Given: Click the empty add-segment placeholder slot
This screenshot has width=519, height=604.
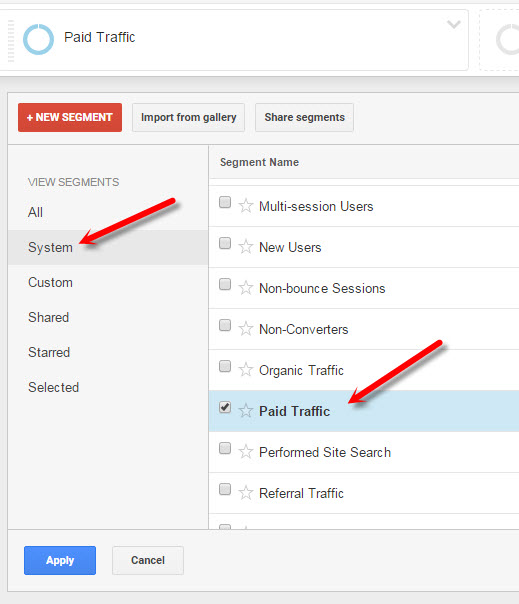Looking at the screenshot, I should click(x=499, y=40).
